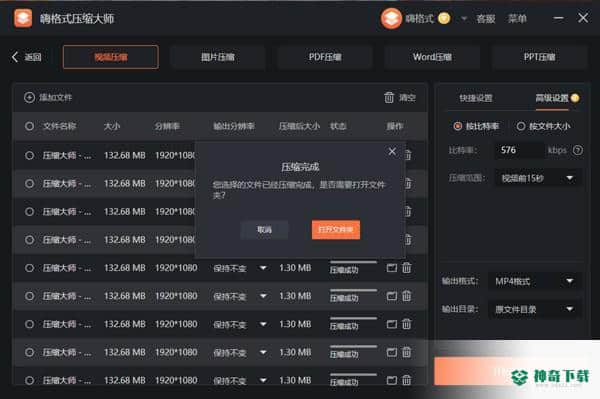Expand the account dropdown arrow beside the username
The height and width of the screenshot is (399, 600).
pyautogui.click(x=464, y=18)
